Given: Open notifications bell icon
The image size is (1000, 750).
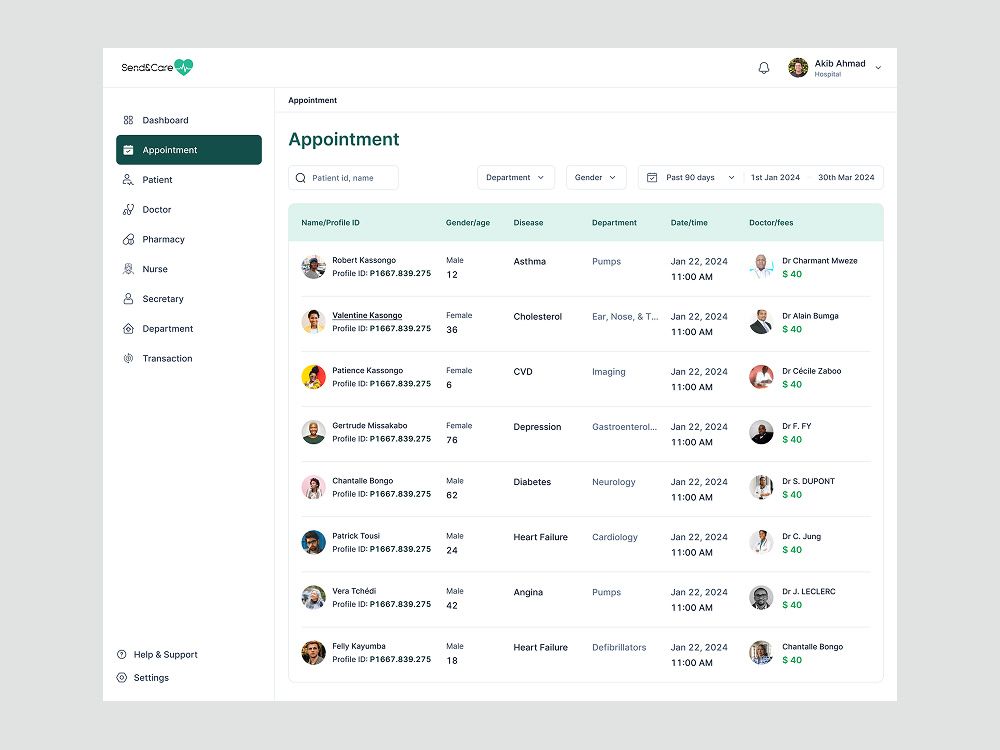Looking at the screenshot, I should click(763, 68).
